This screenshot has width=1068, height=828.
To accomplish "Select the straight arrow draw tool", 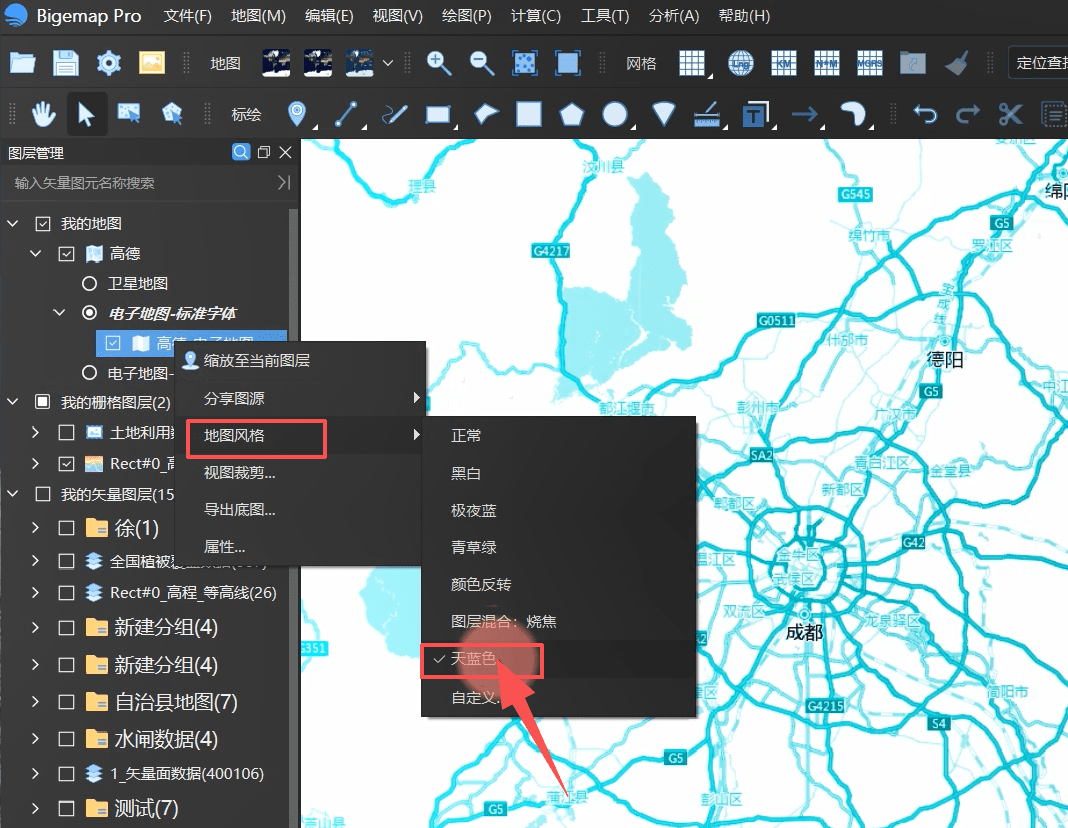I will (804, 114).
